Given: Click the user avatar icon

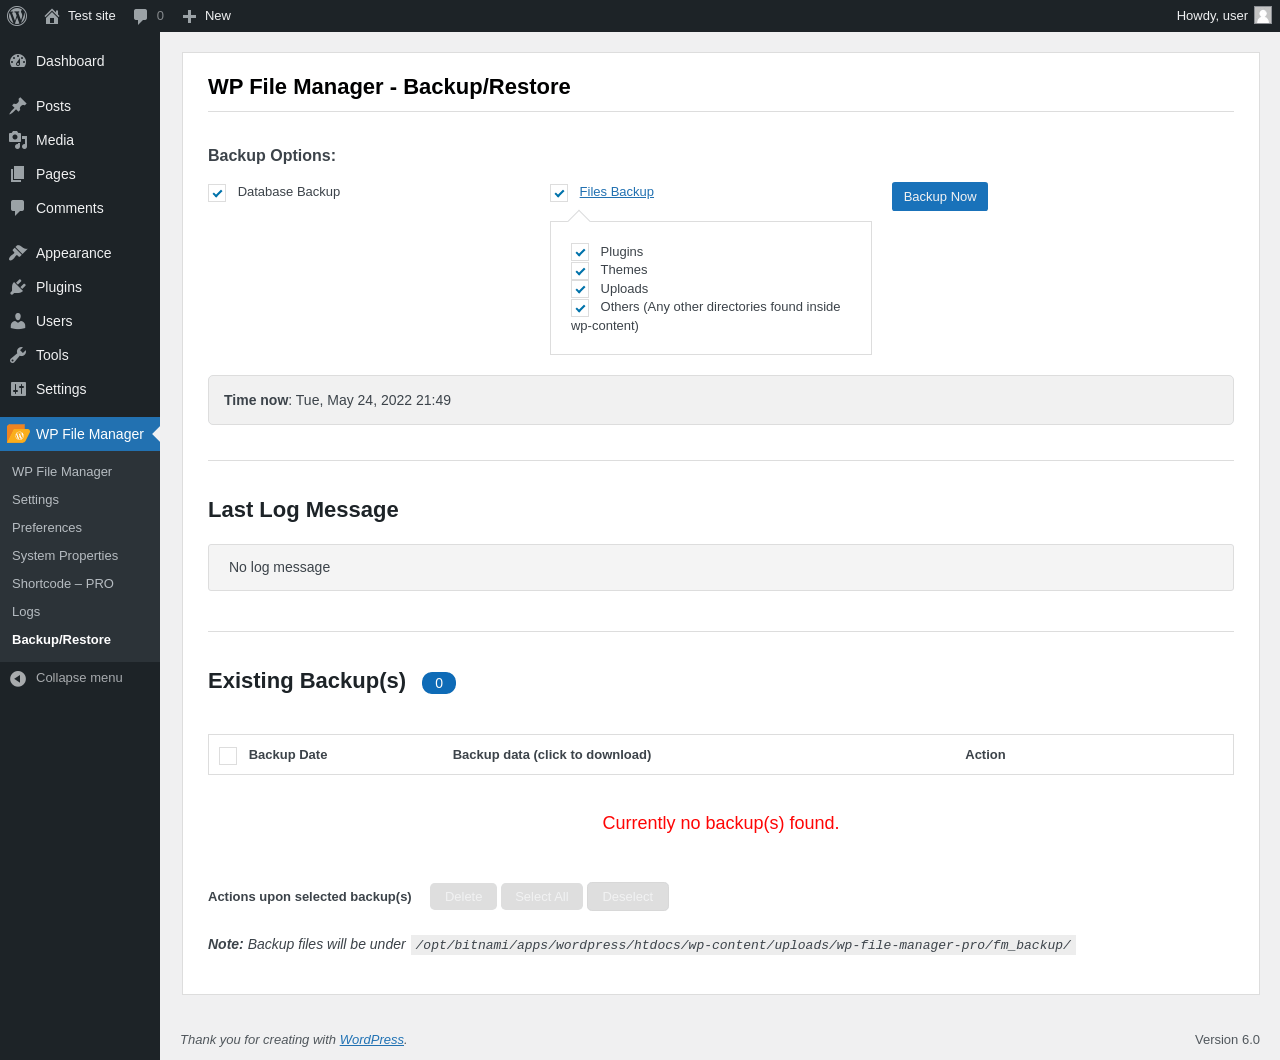Looking at the screenshot, I should click(x=1263, y=15).
